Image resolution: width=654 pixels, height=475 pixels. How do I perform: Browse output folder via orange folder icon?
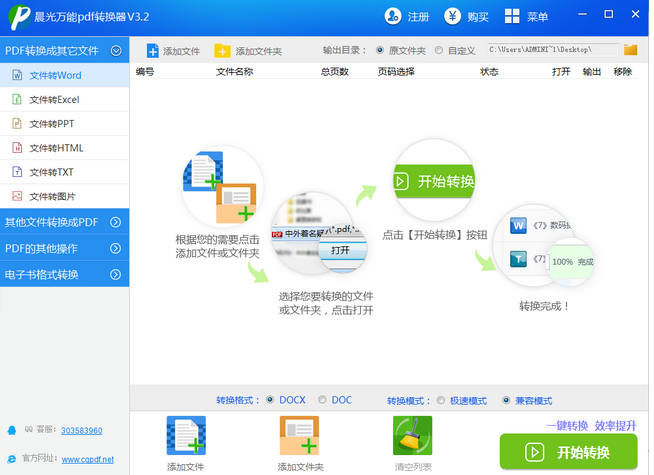[630, 50]
